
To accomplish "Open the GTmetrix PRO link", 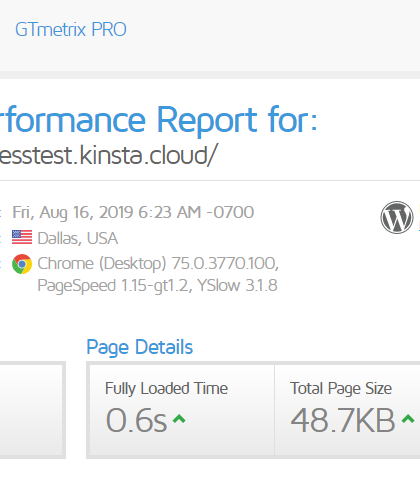I will tap(71, 30).
